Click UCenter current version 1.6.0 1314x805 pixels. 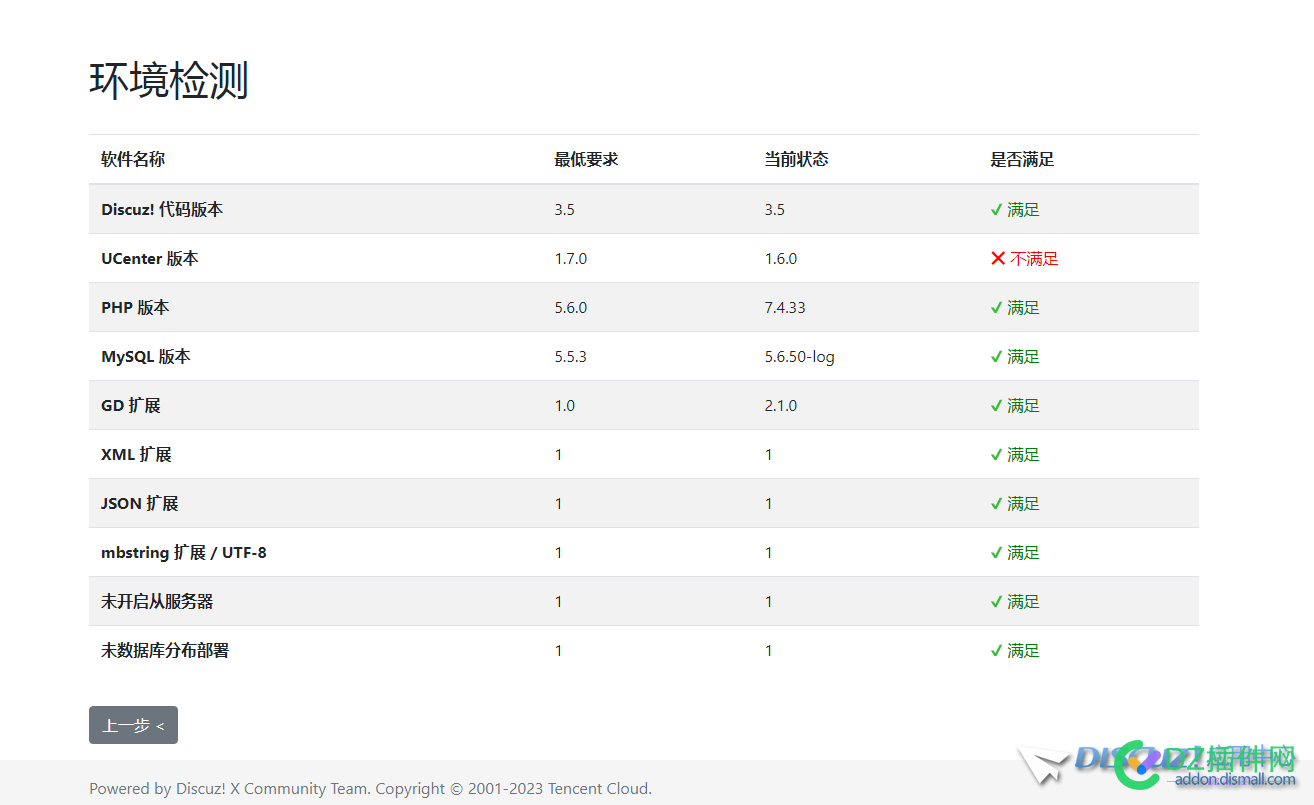781,258
